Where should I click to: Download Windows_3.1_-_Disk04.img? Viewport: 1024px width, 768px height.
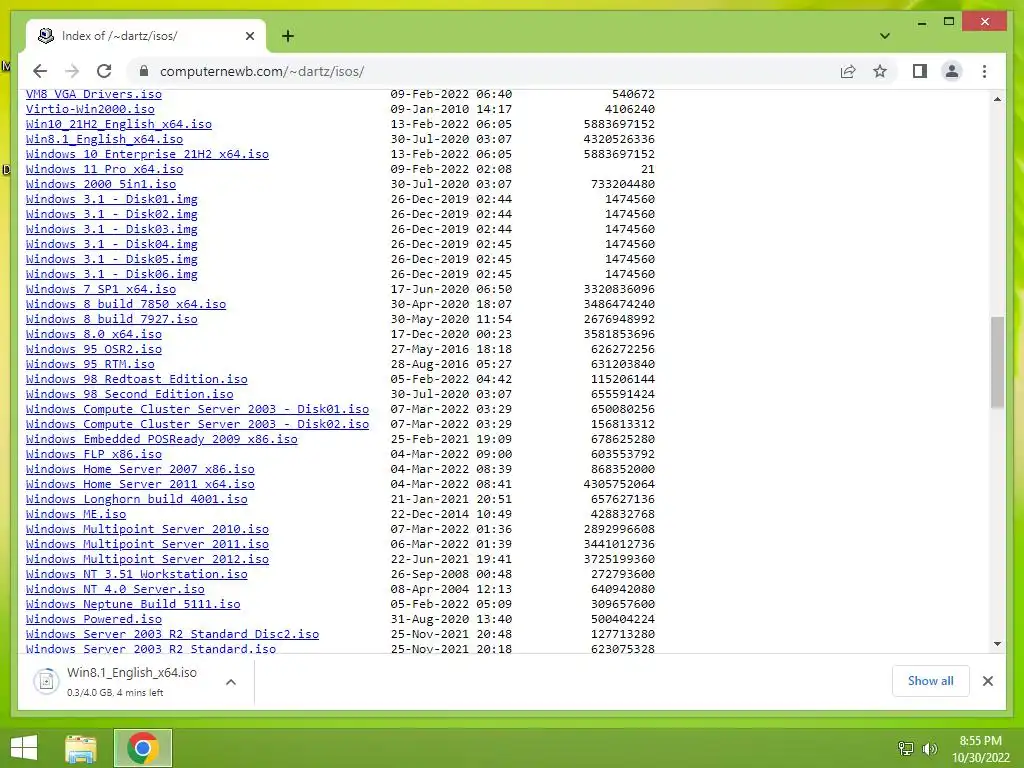click(x=112, y=244)
